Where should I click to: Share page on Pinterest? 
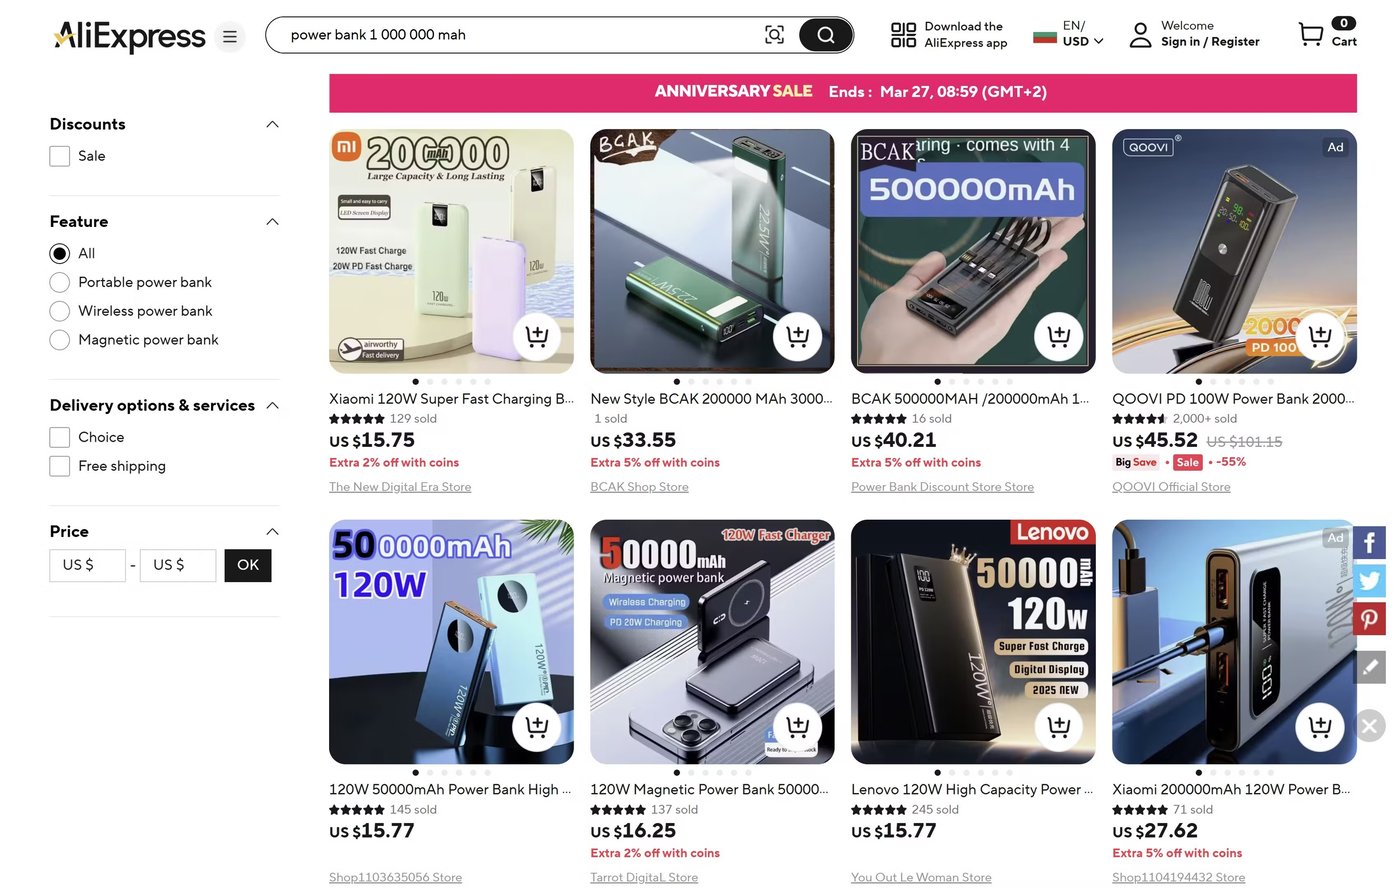(x=1369, y=618)
